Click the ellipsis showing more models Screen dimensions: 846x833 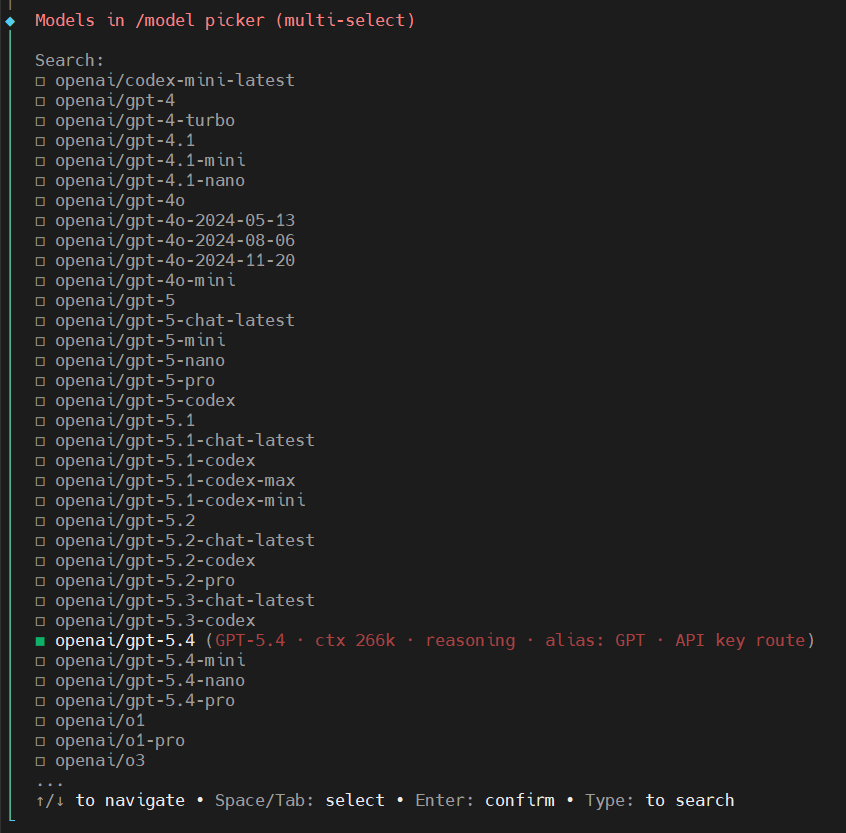(x=50, y=781)
